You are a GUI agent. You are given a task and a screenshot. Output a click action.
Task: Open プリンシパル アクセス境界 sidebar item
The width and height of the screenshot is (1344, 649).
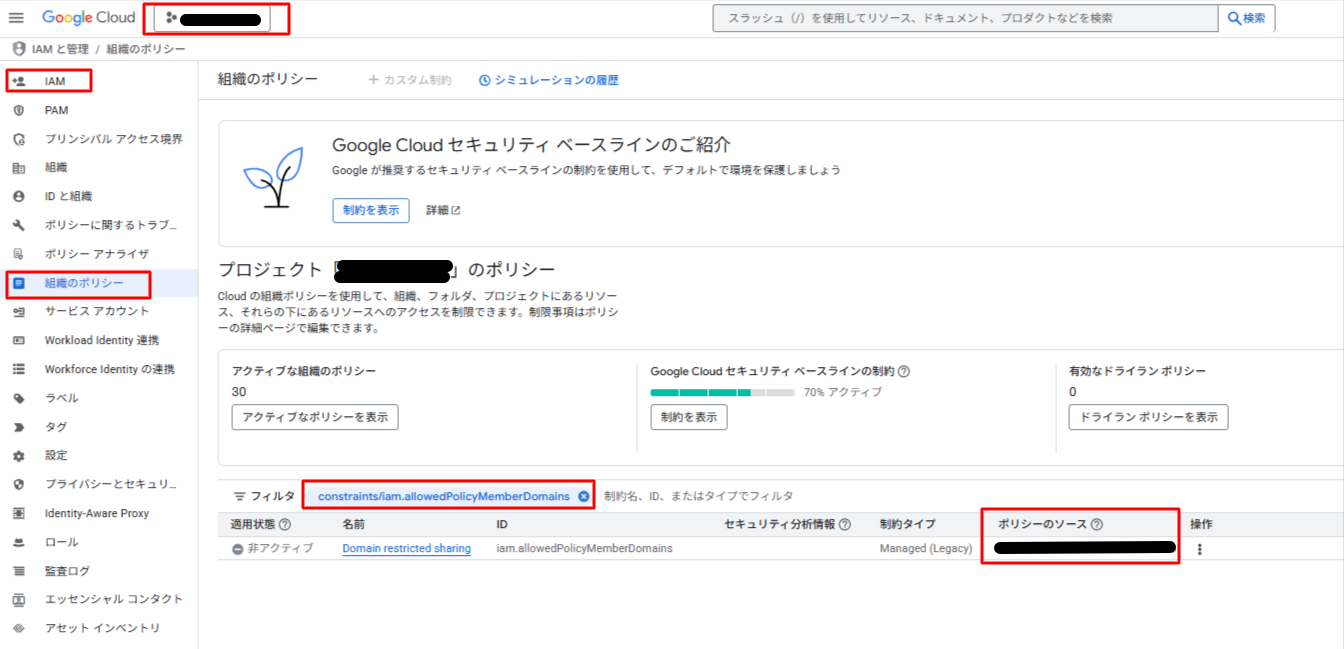click(x=114, y=139)
